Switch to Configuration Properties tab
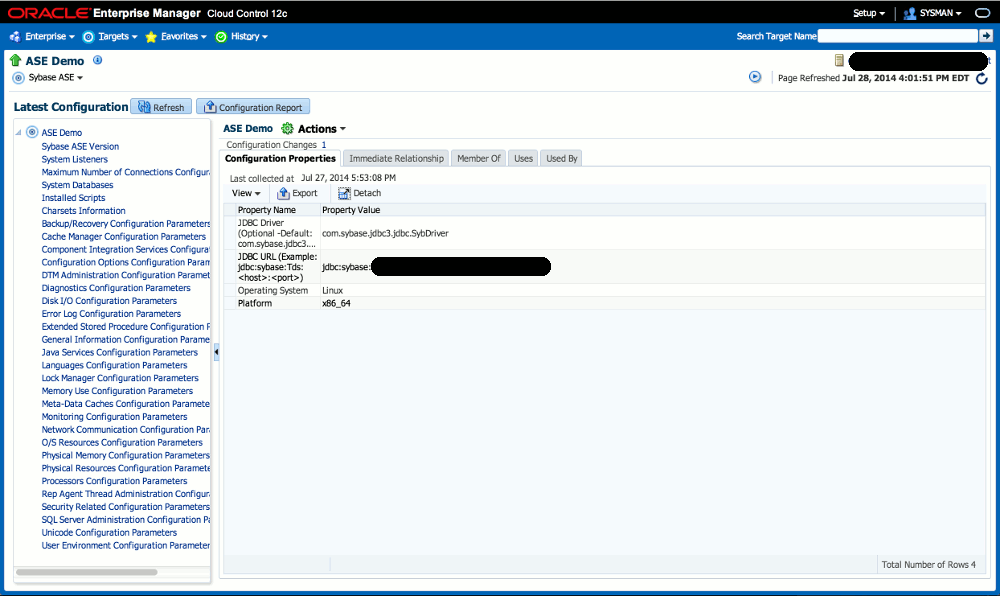The image size is (1000, 596). click(280, 158)
